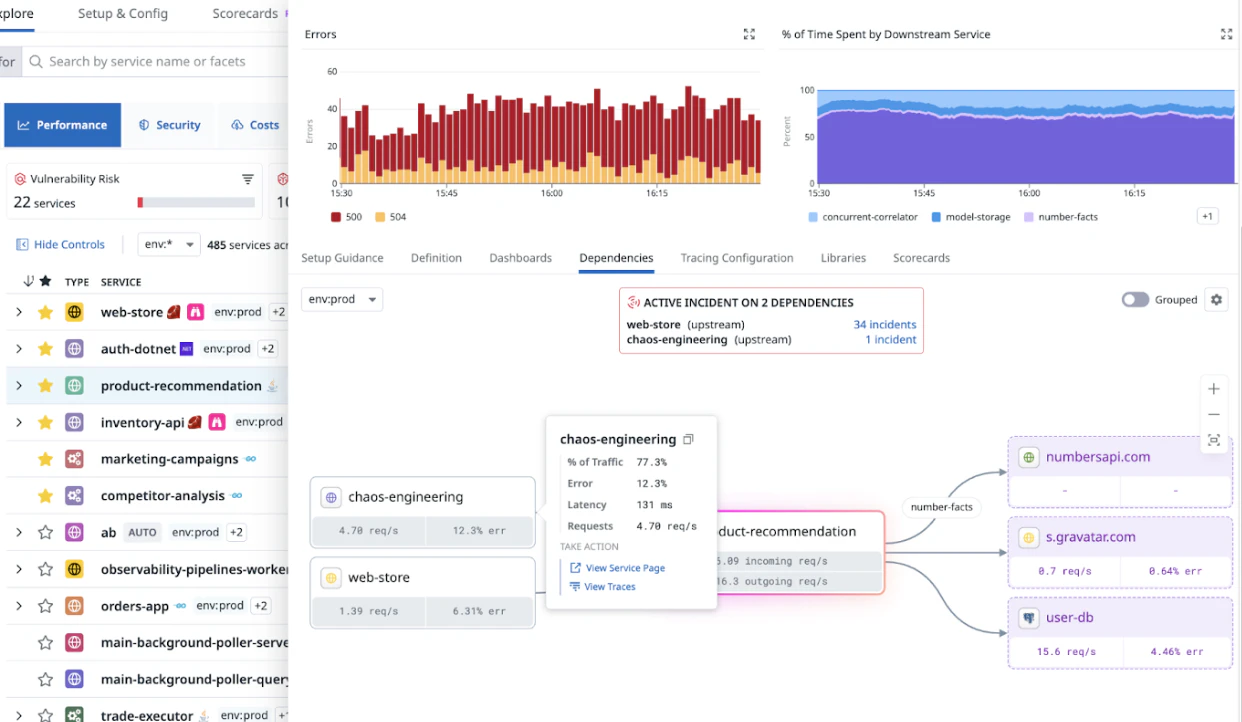Click the 504 error legend swatch

tap(380, 217)
